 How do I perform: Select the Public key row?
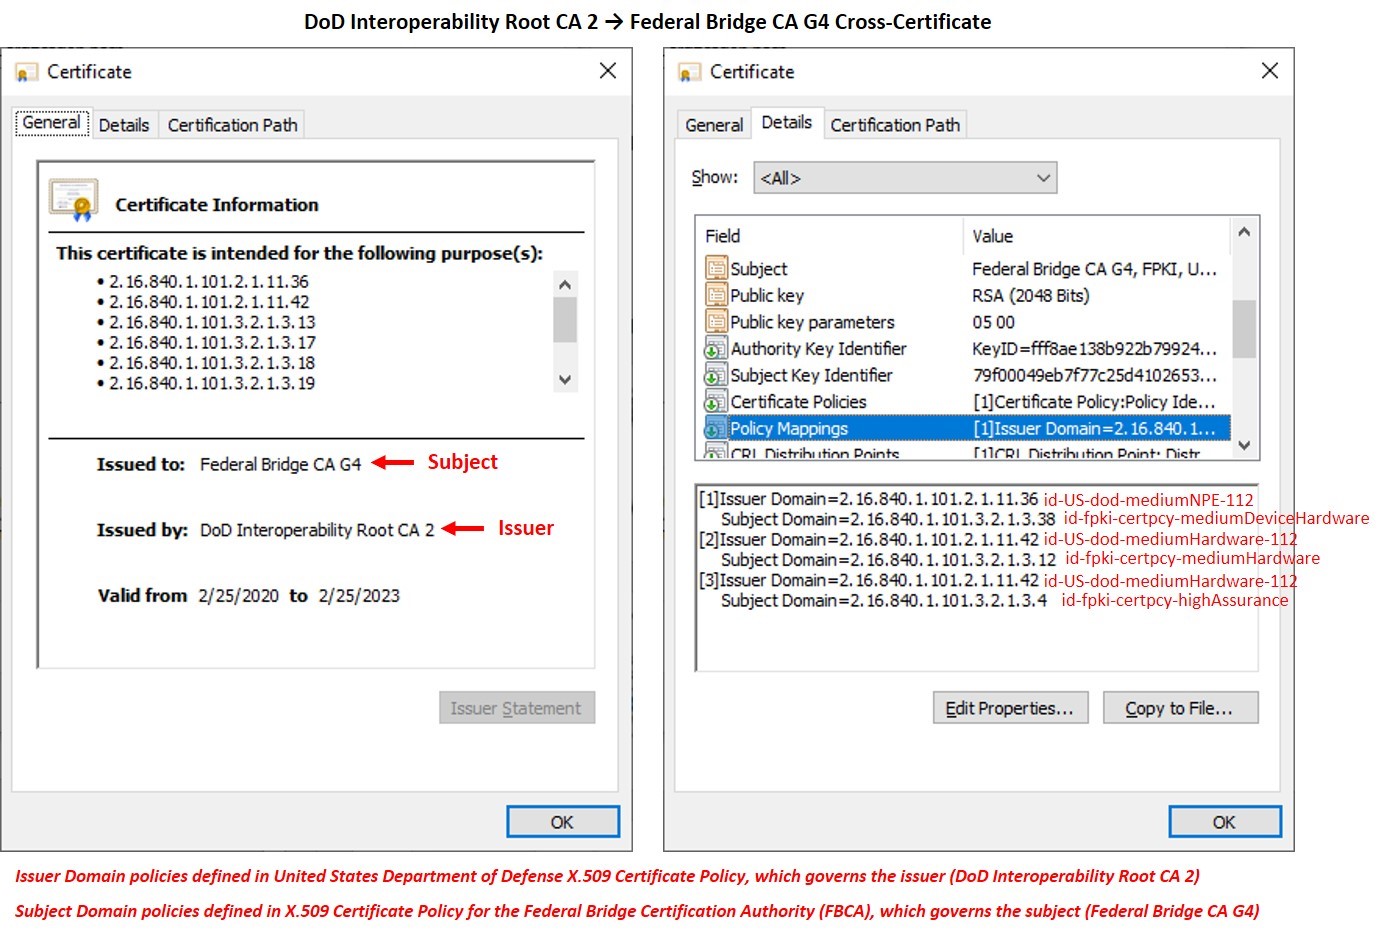click(965, 295)
